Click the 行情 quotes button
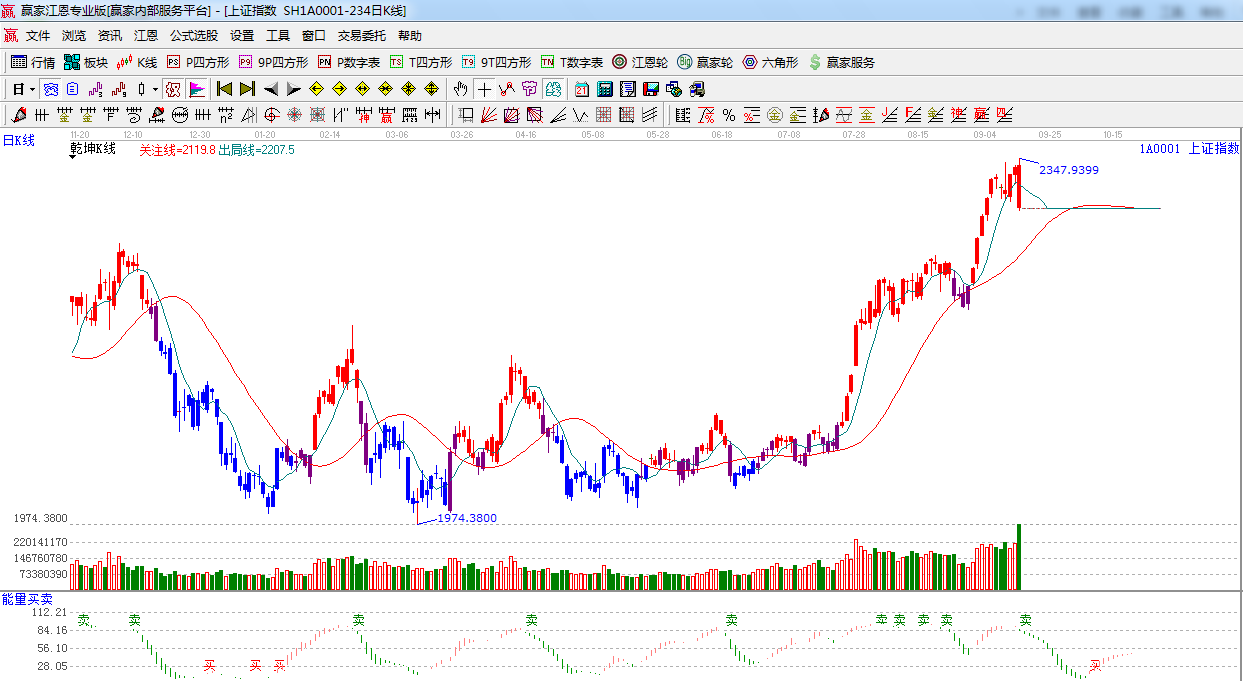This screenshot has height=681, width=1243. point(33,62)
